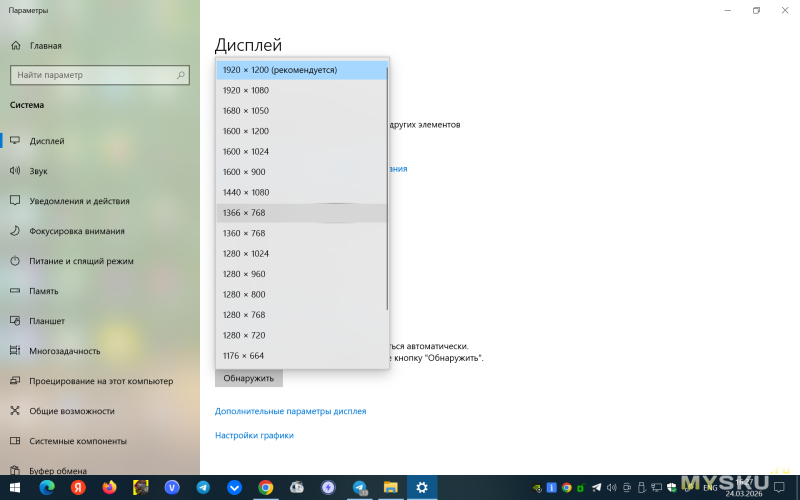Click the magnifier icon in the search box
800x500 pixels.
coord(181,75)
